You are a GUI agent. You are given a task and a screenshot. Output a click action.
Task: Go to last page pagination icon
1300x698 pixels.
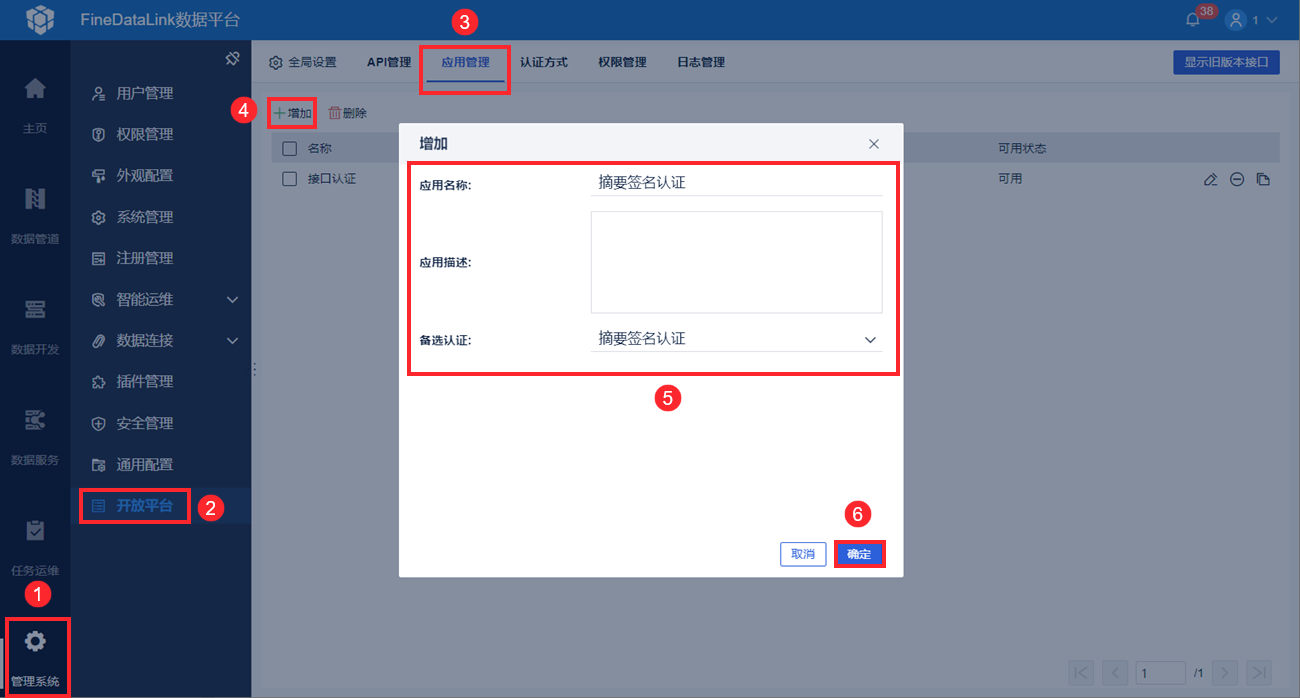click(x=1259, y=673)
